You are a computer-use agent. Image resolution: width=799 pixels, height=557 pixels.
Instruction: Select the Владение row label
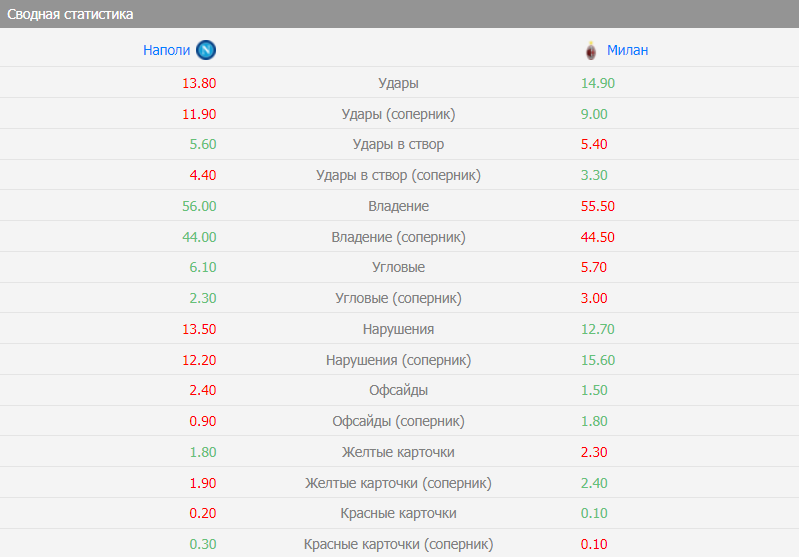coord(398,206)
